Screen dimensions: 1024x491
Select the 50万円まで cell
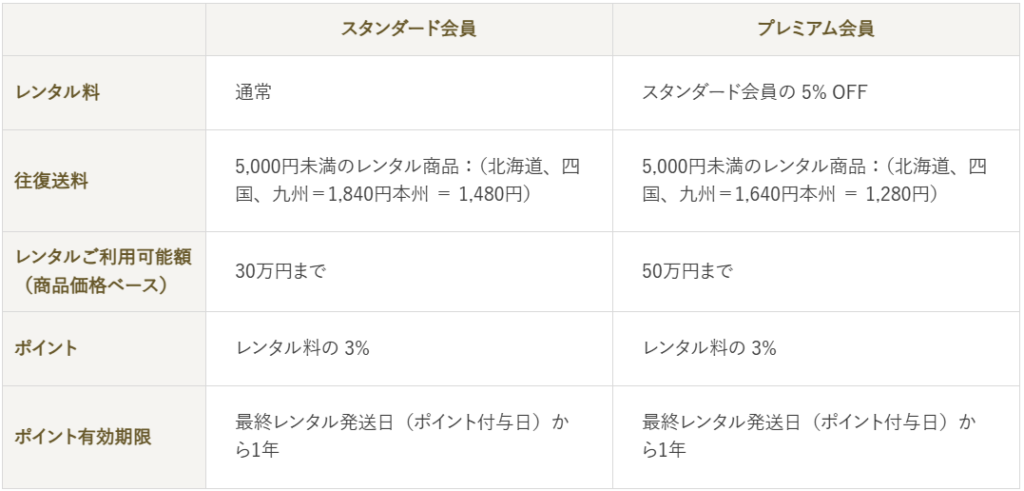coord(688,271)
